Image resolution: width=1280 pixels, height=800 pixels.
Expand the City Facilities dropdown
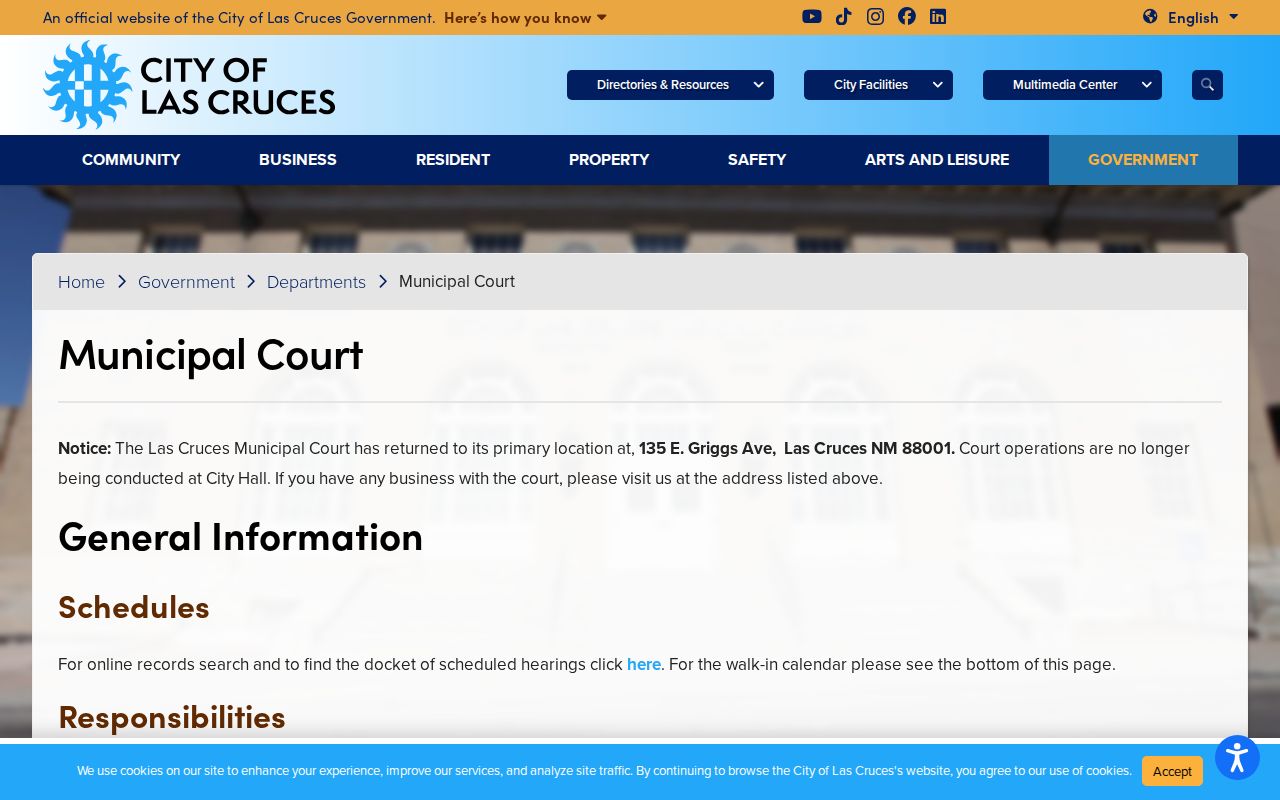coord(878,85)
